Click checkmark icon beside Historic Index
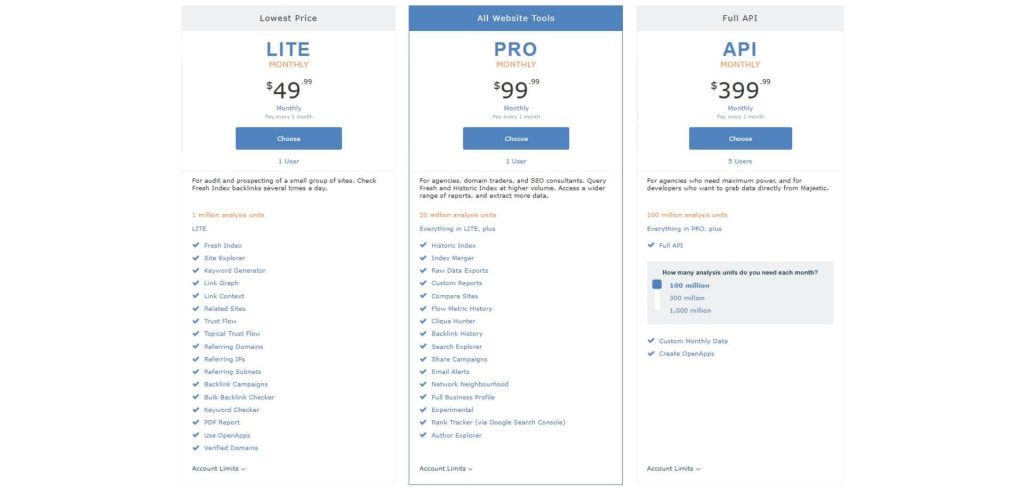 (x=423, y=245)
